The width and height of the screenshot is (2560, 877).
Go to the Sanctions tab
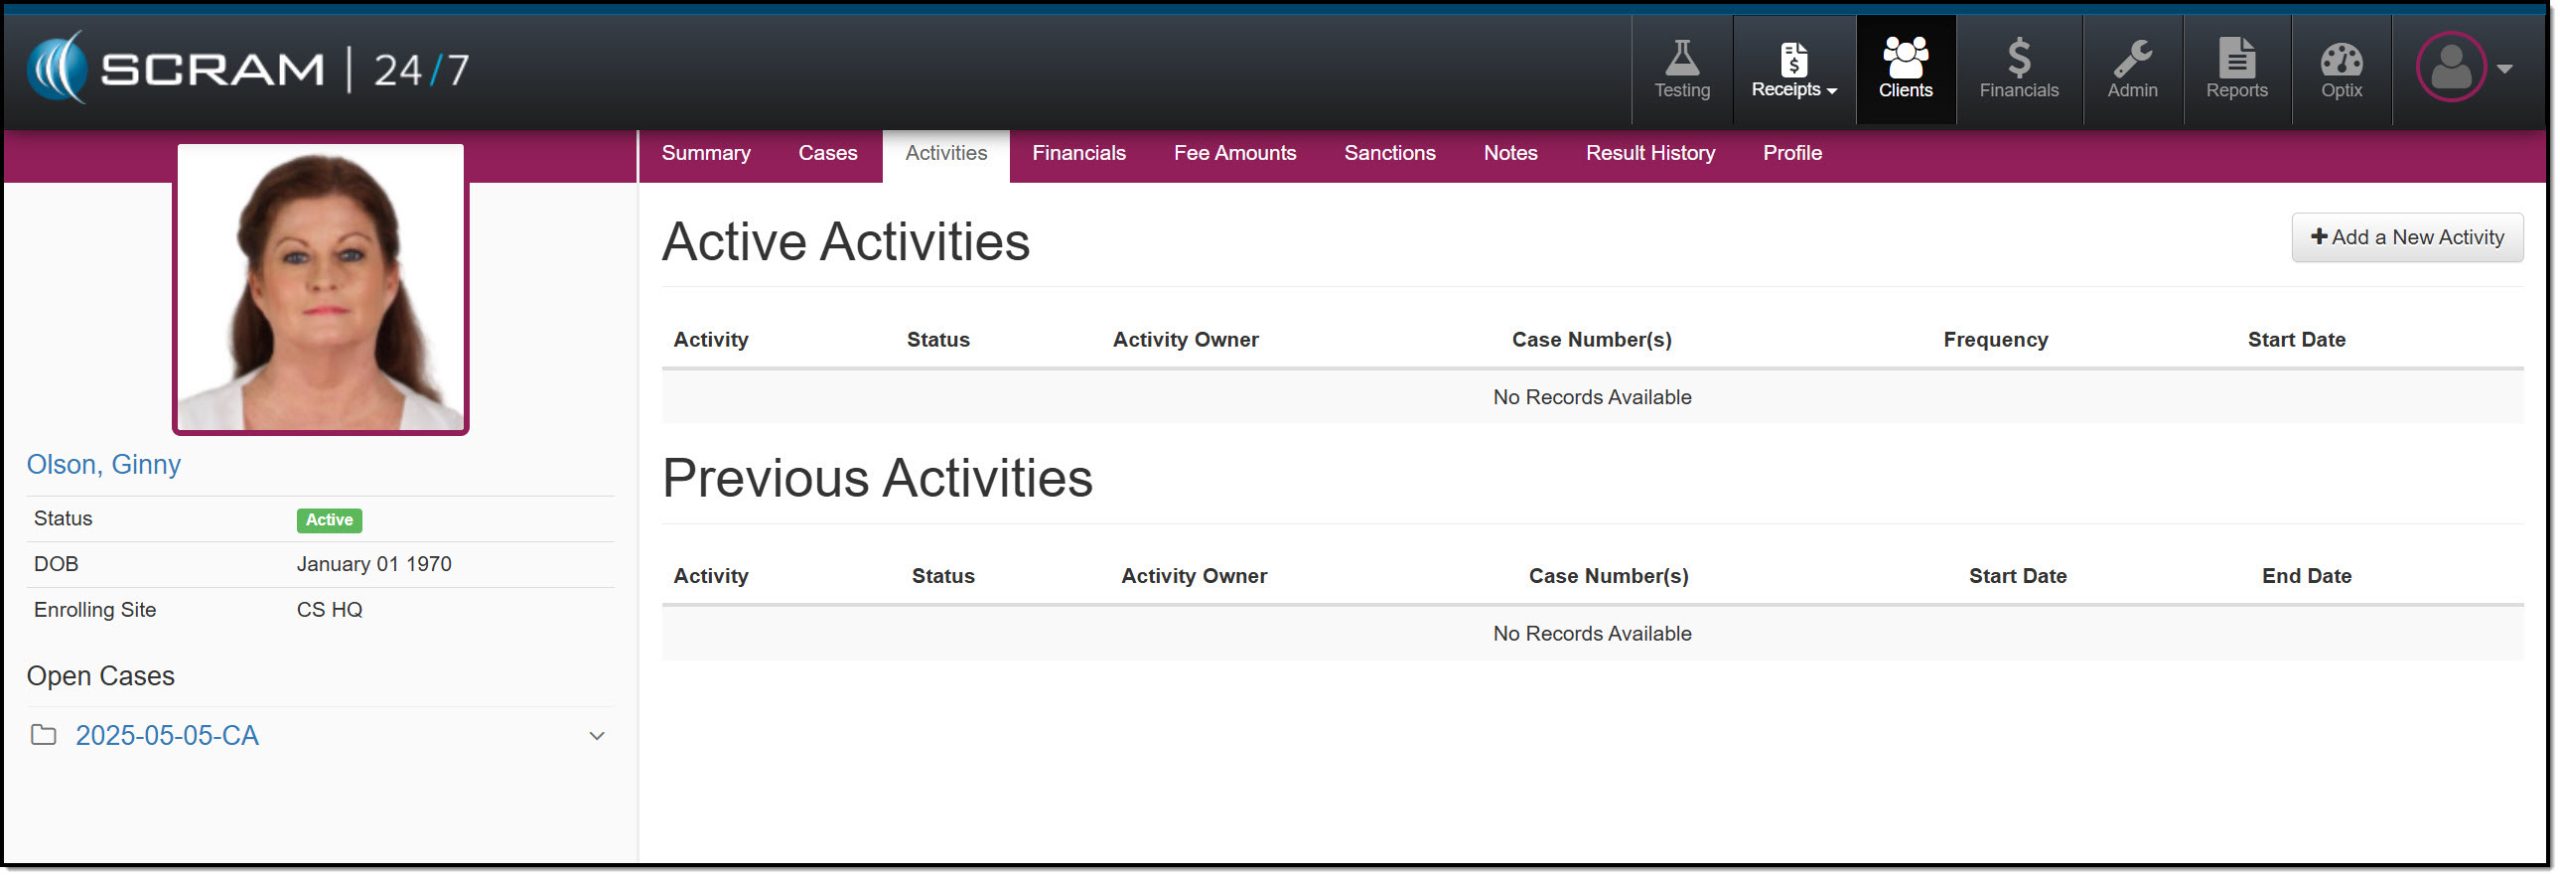tap(1389, 153)
